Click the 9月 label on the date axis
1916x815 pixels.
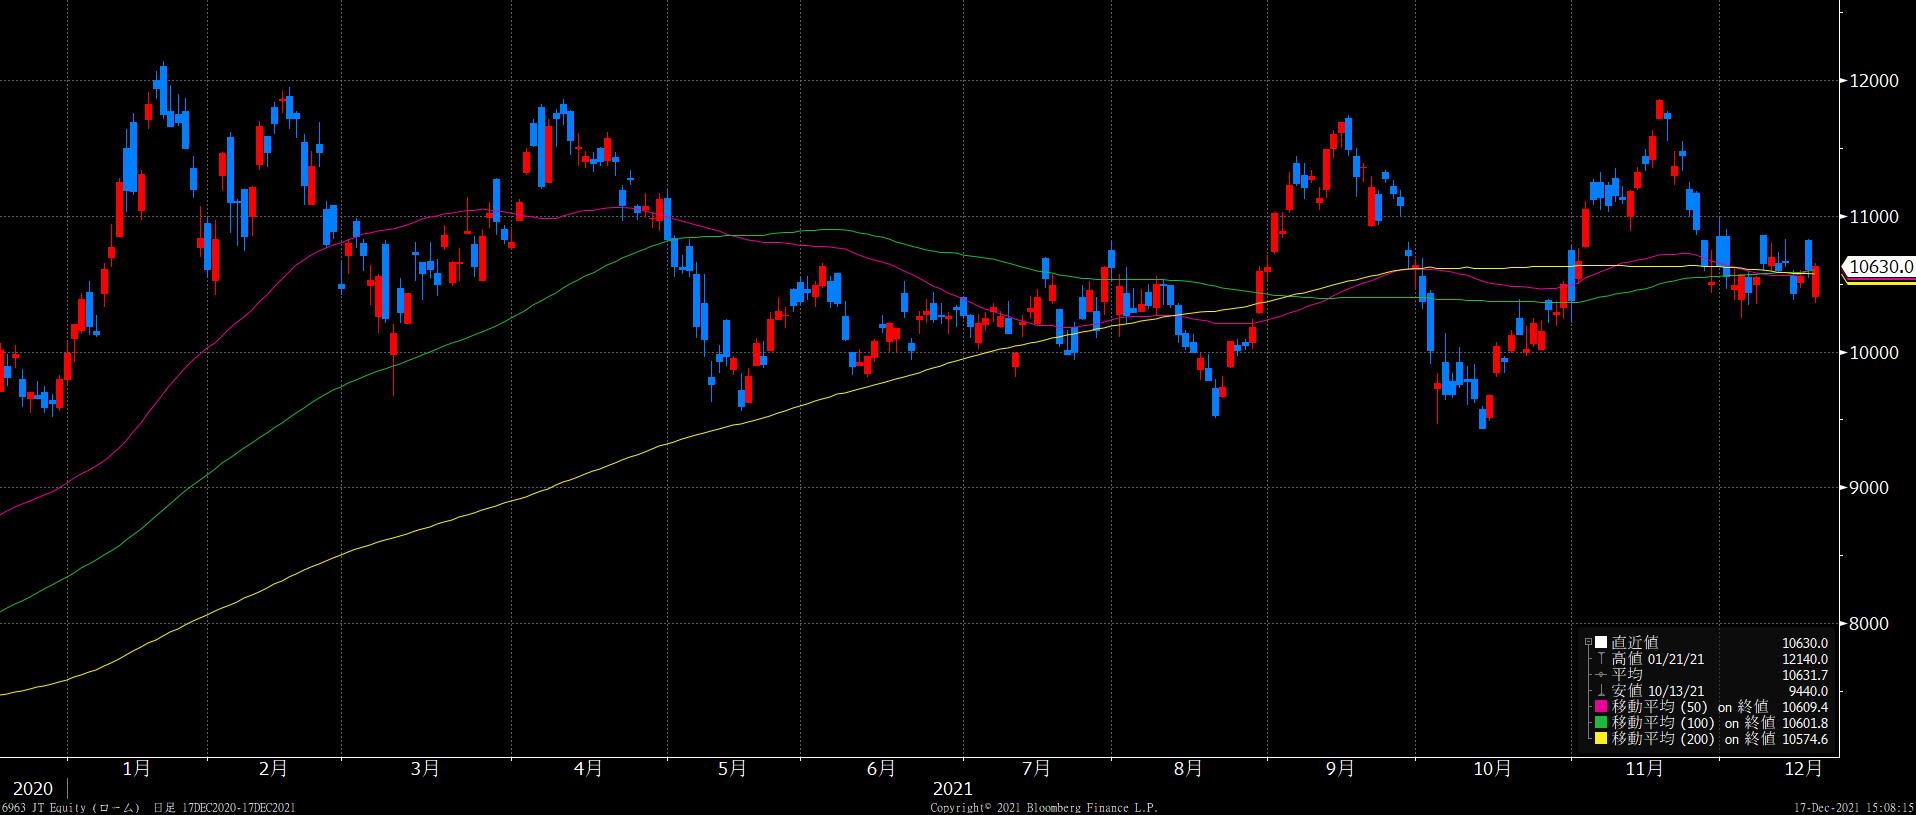tap(1340, 769)
